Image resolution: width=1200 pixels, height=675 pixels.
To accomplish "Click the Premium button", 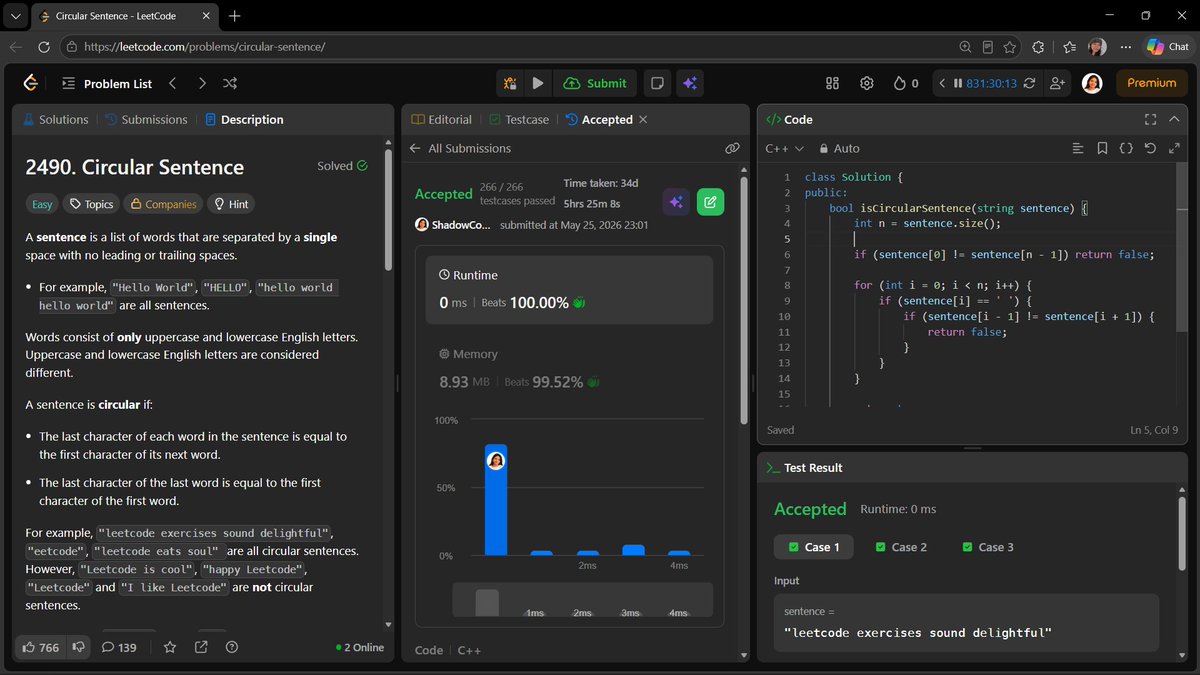I will tap(1151, 83).
